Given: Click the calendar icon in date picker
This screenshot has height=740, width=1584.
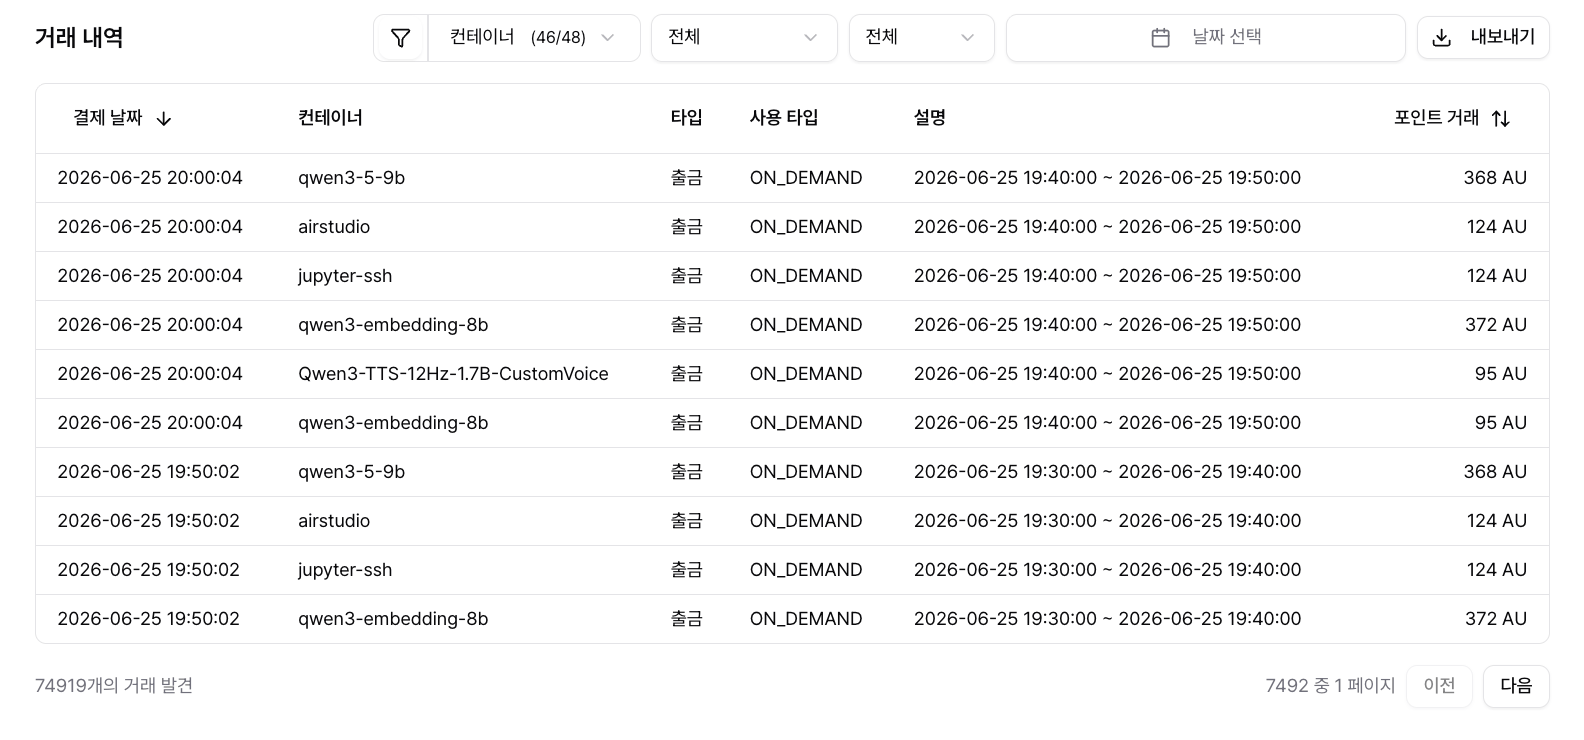Looking at the screenshot, I should (x=1160, y=38).
